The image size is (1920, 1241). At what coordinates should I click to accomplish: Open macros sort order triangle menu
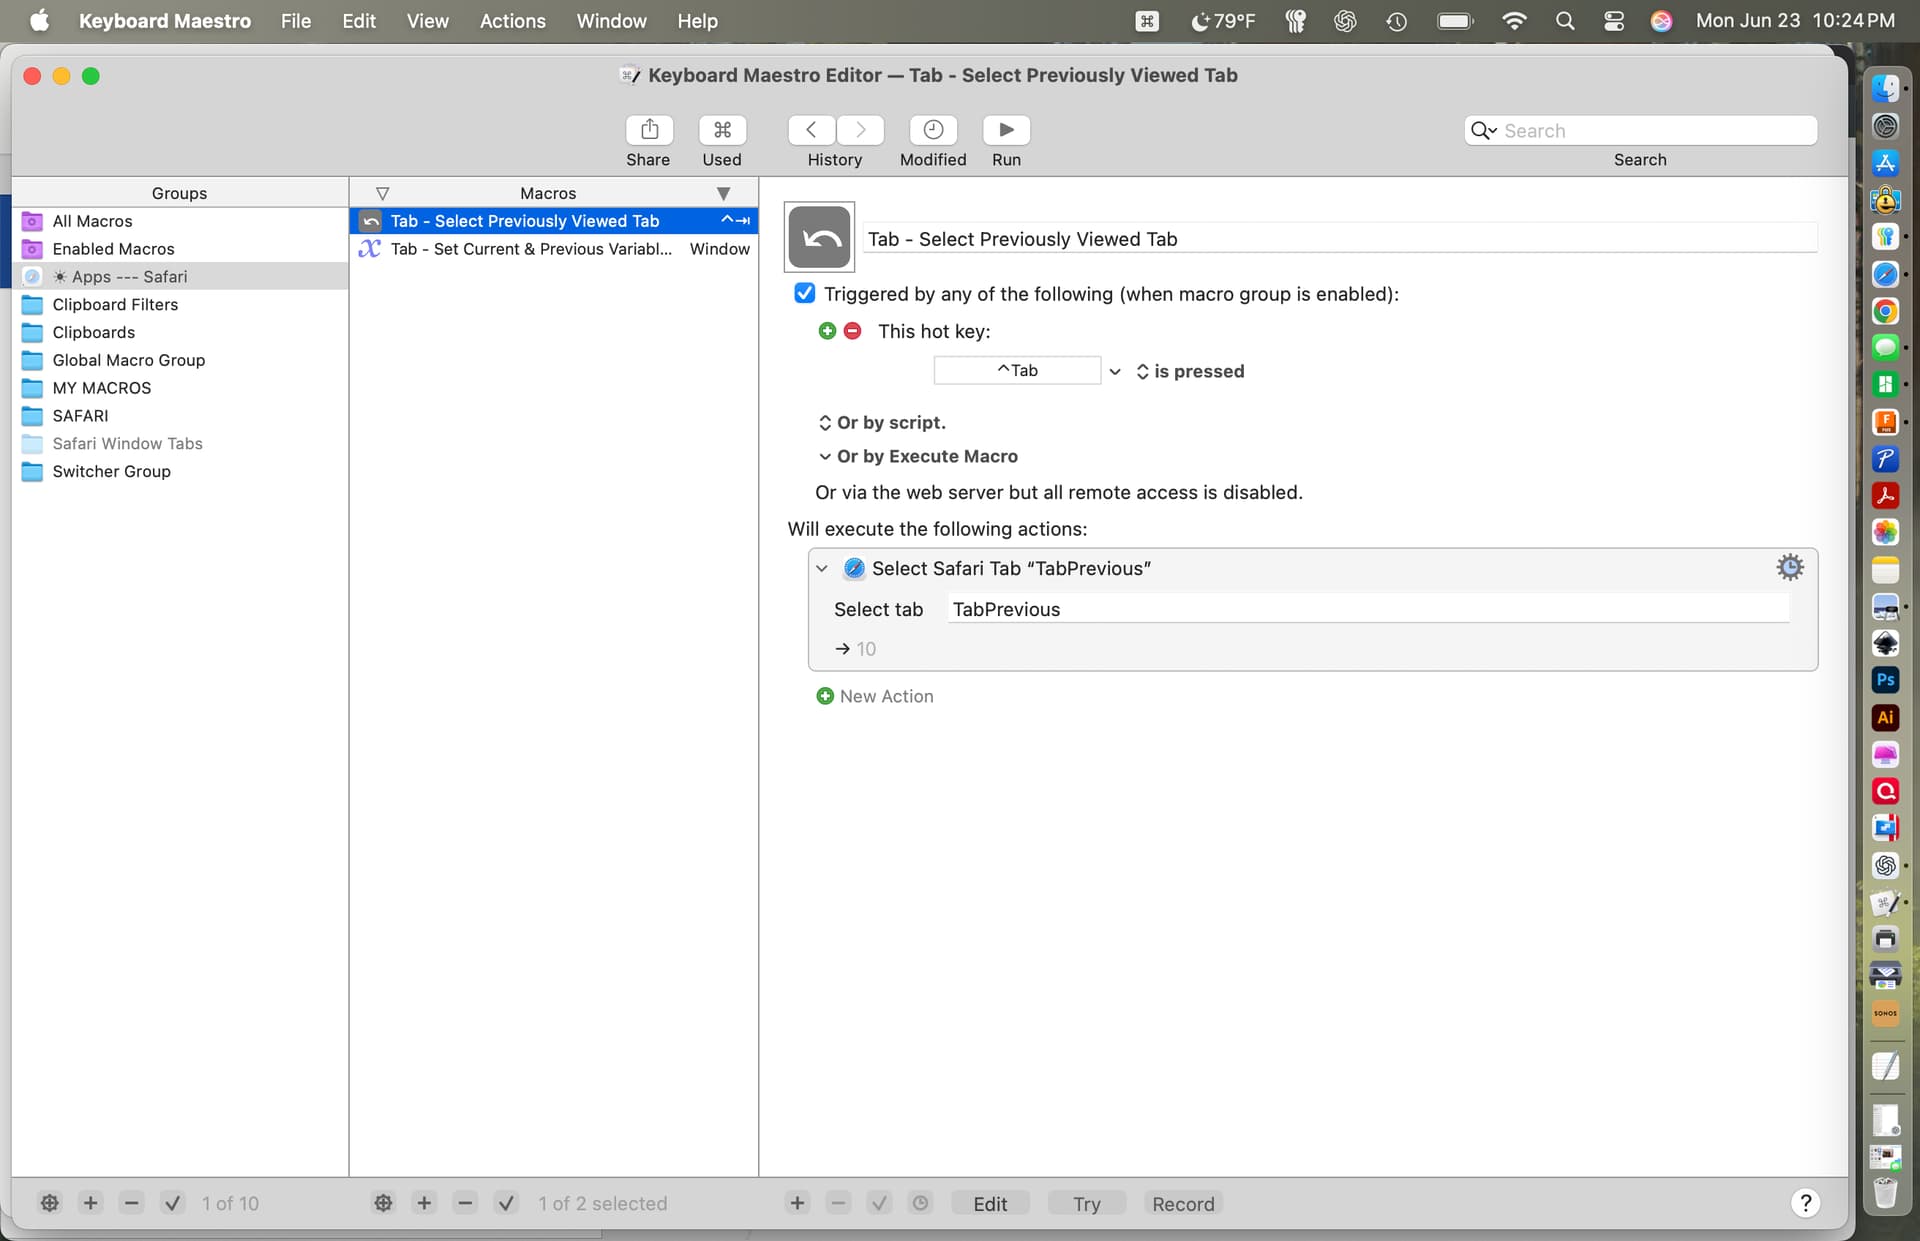coord(723,193)
